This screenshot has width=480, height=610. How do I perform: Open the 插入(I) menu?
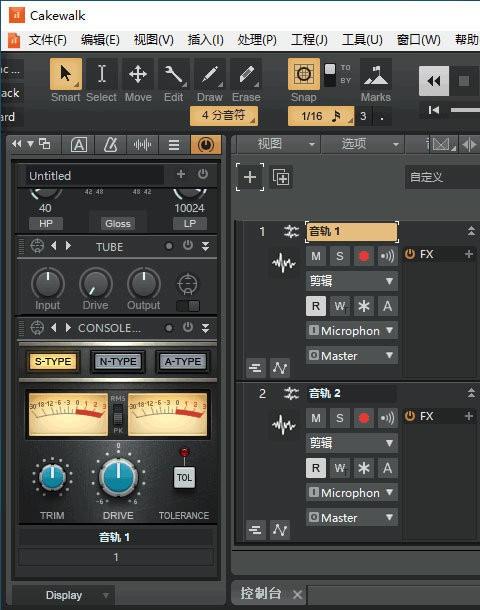[206, 40]
